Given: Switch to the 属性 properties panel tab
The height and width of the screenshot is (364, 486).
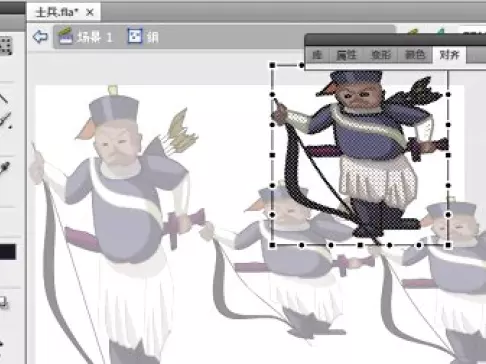Looking at the screenshot, I should pos(346,55).
